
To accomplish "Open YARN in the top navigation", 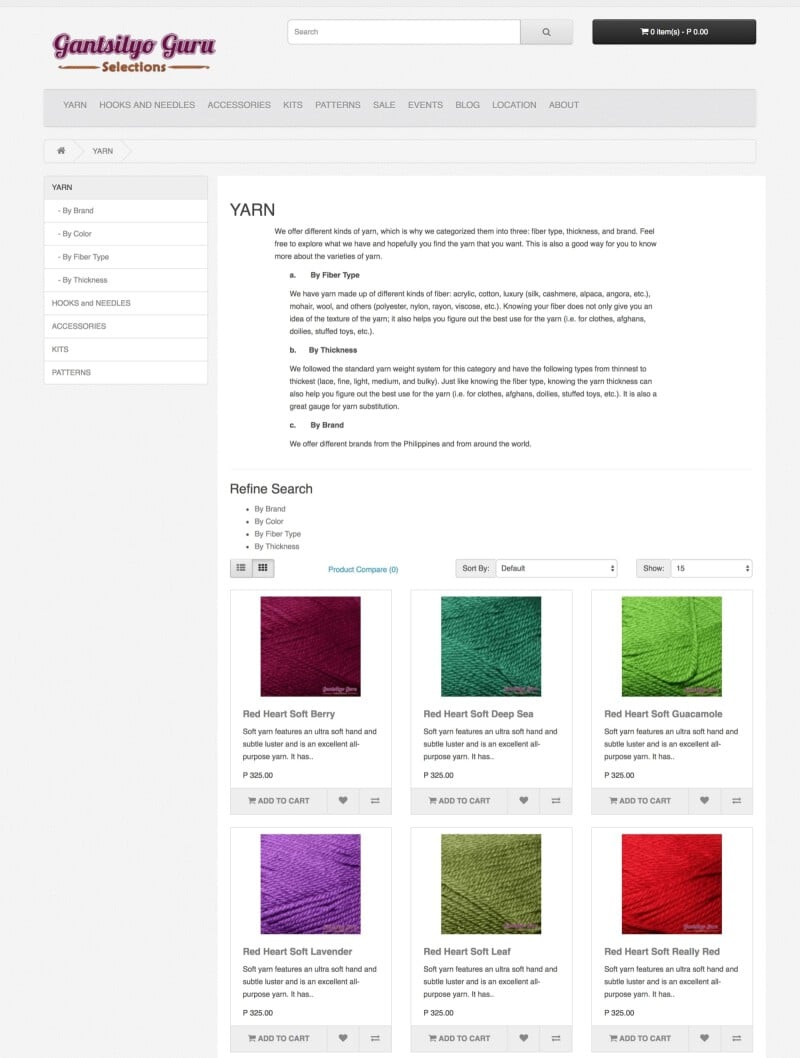I will tap(75, 105).
